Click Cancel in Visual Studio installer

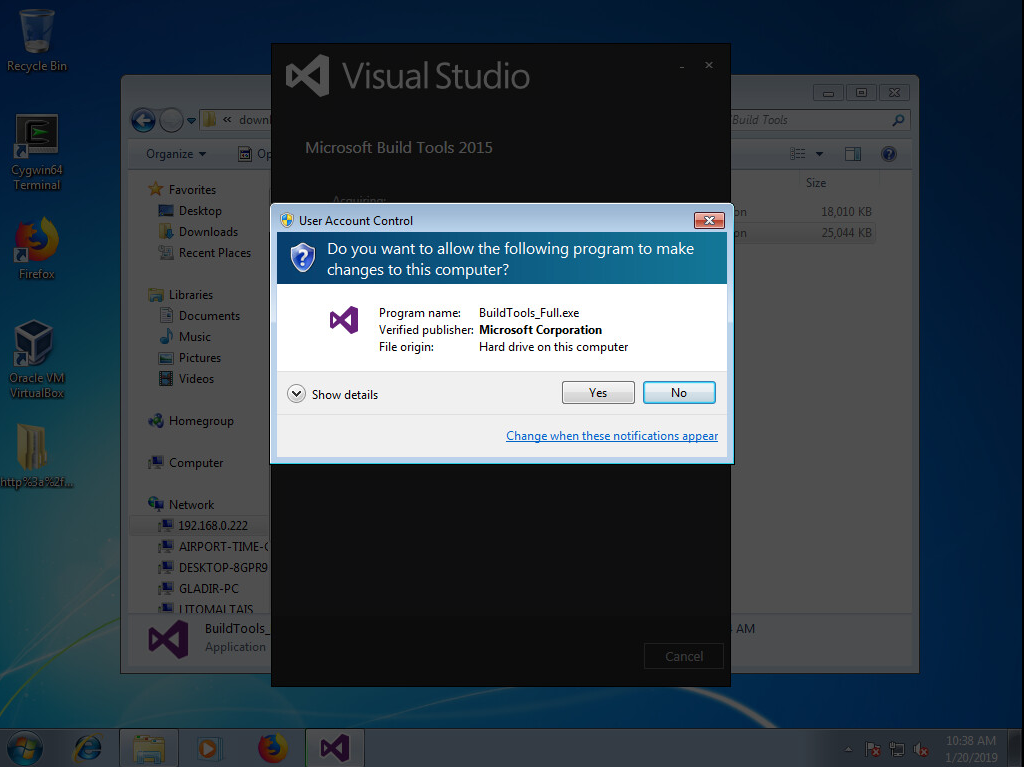684,657
